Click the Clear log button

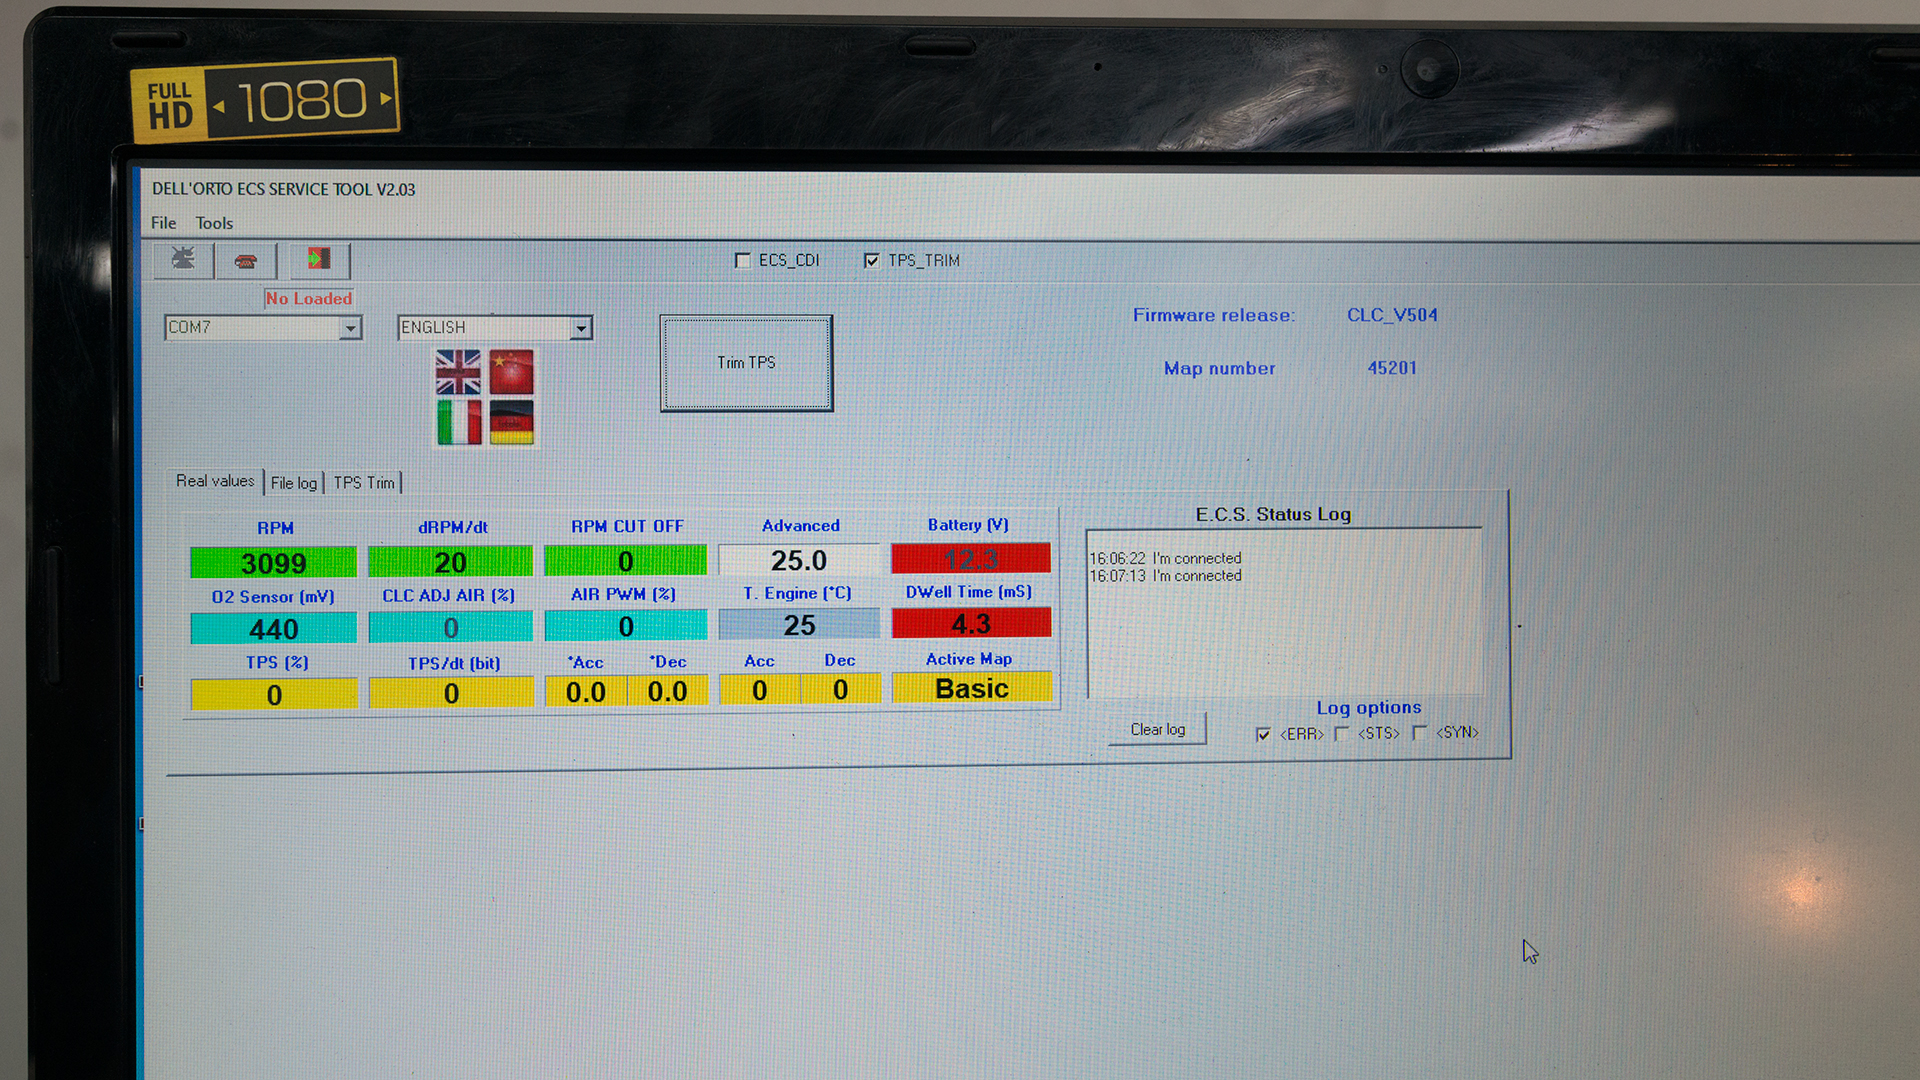[1157, 730]
